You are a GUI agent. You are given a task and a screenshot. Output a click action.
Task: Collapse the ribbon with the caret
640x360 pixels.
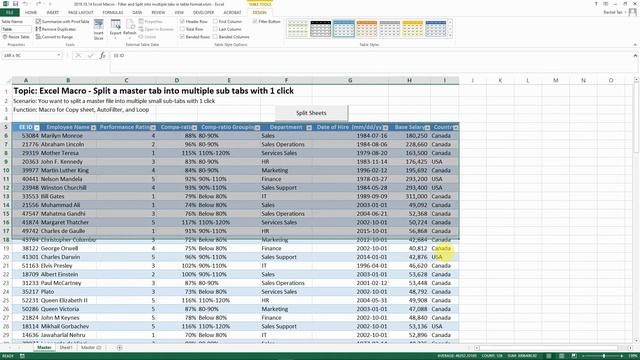[x=635, y=44]
